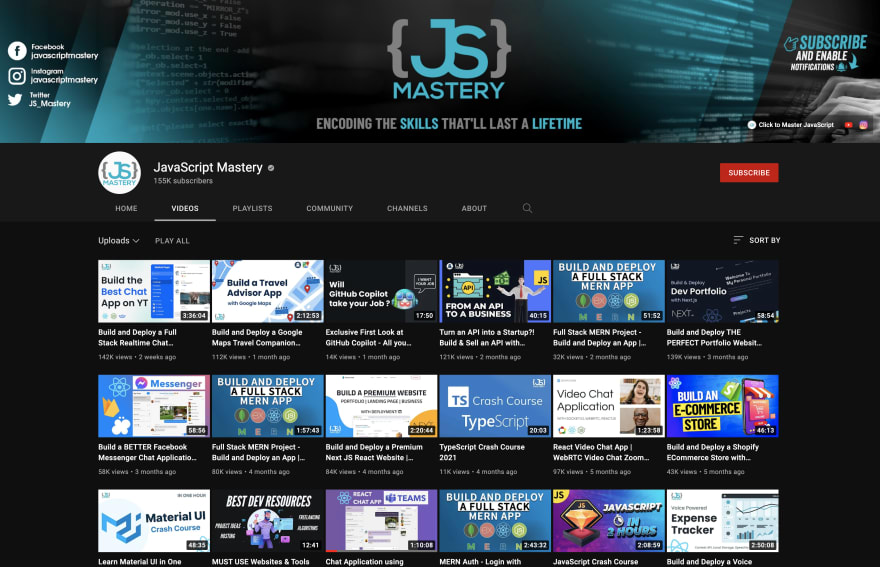The height and width of the screenshot is (567, 880).
Task: Click the 'Best Chat App on YT' thumbnail
Action: [x=154, y=291]
